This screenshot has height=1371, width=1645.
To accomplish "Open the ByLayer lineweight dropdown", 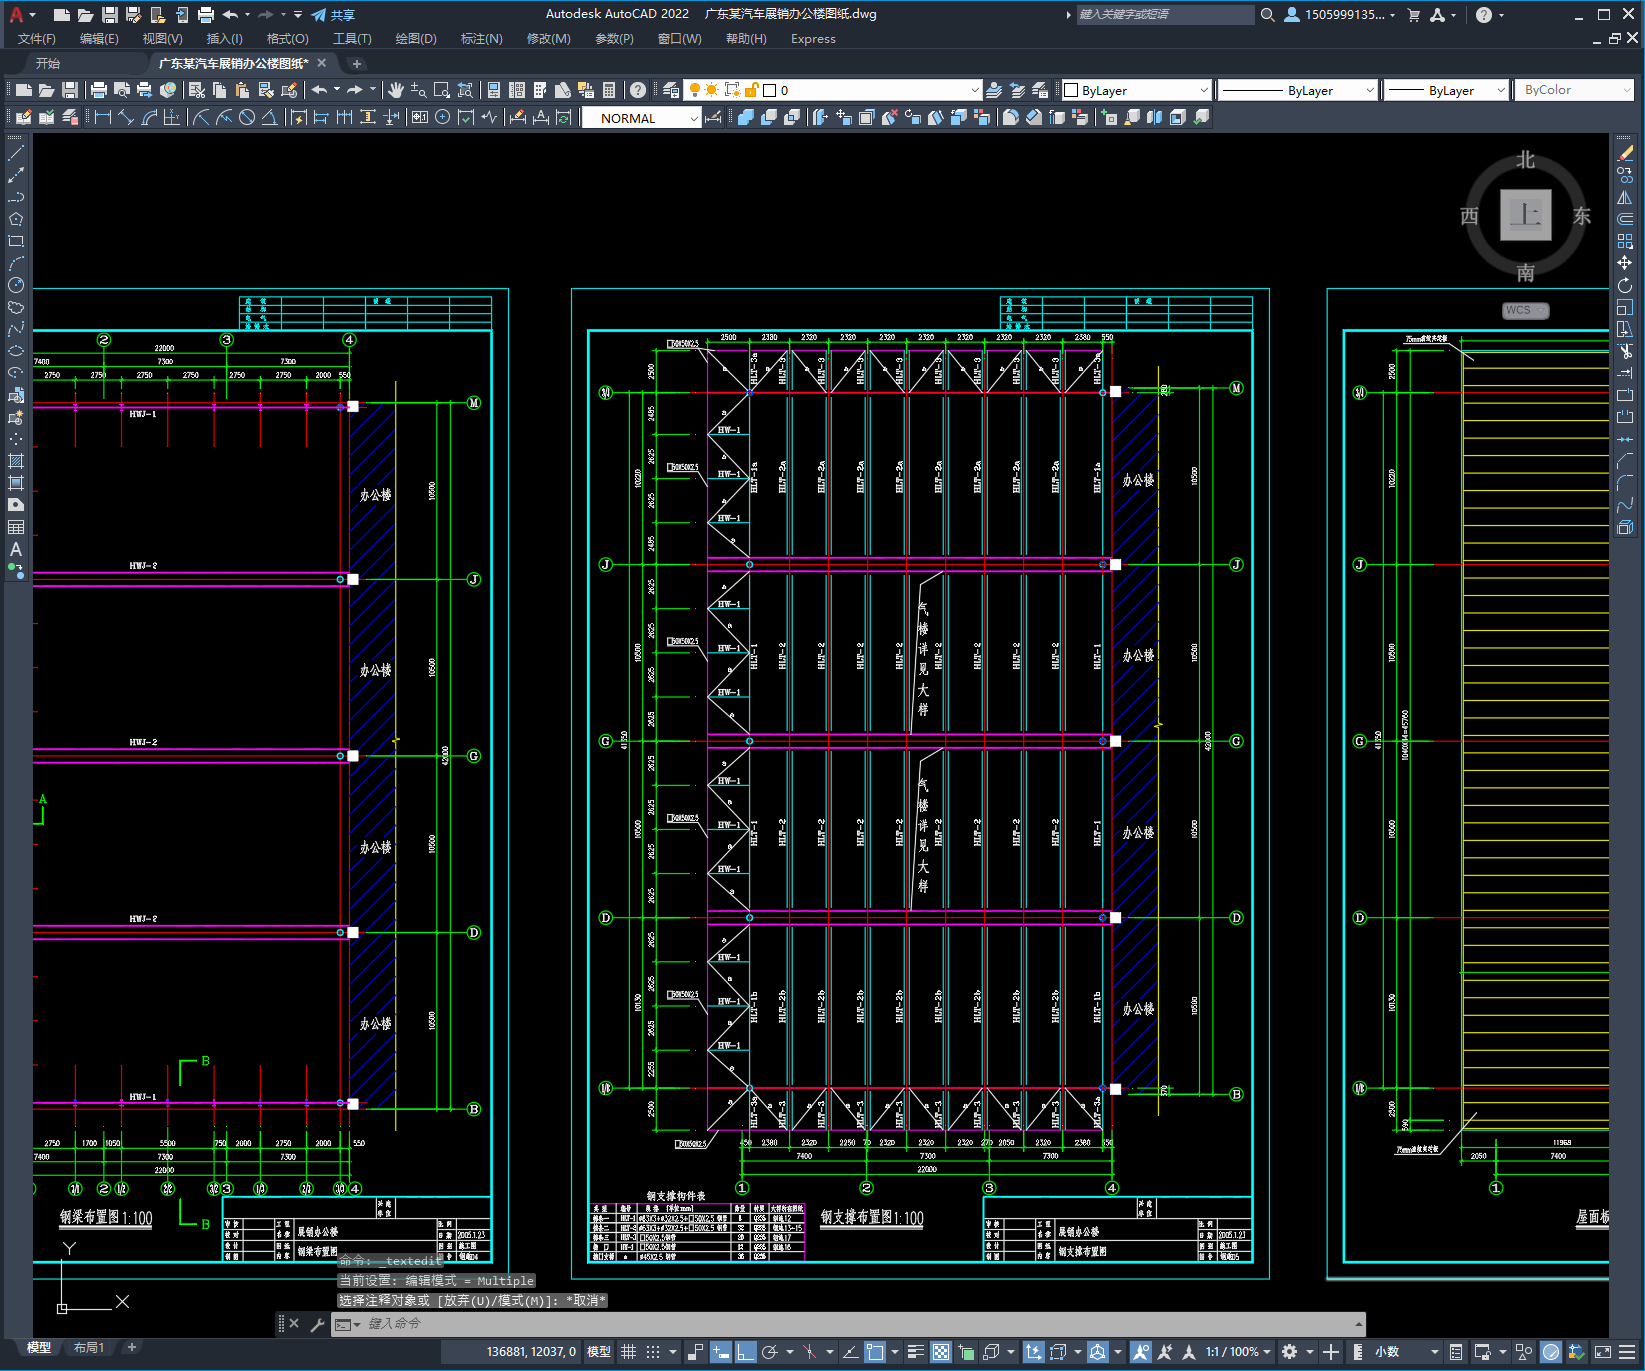I will click(1446, 90).
